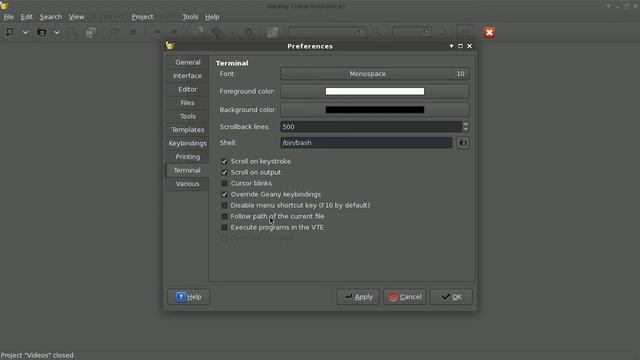This screenshot has width=640, height=360.
Task: Click the roll-up arrow in Preferences title bar
Action: coord(451,46)
